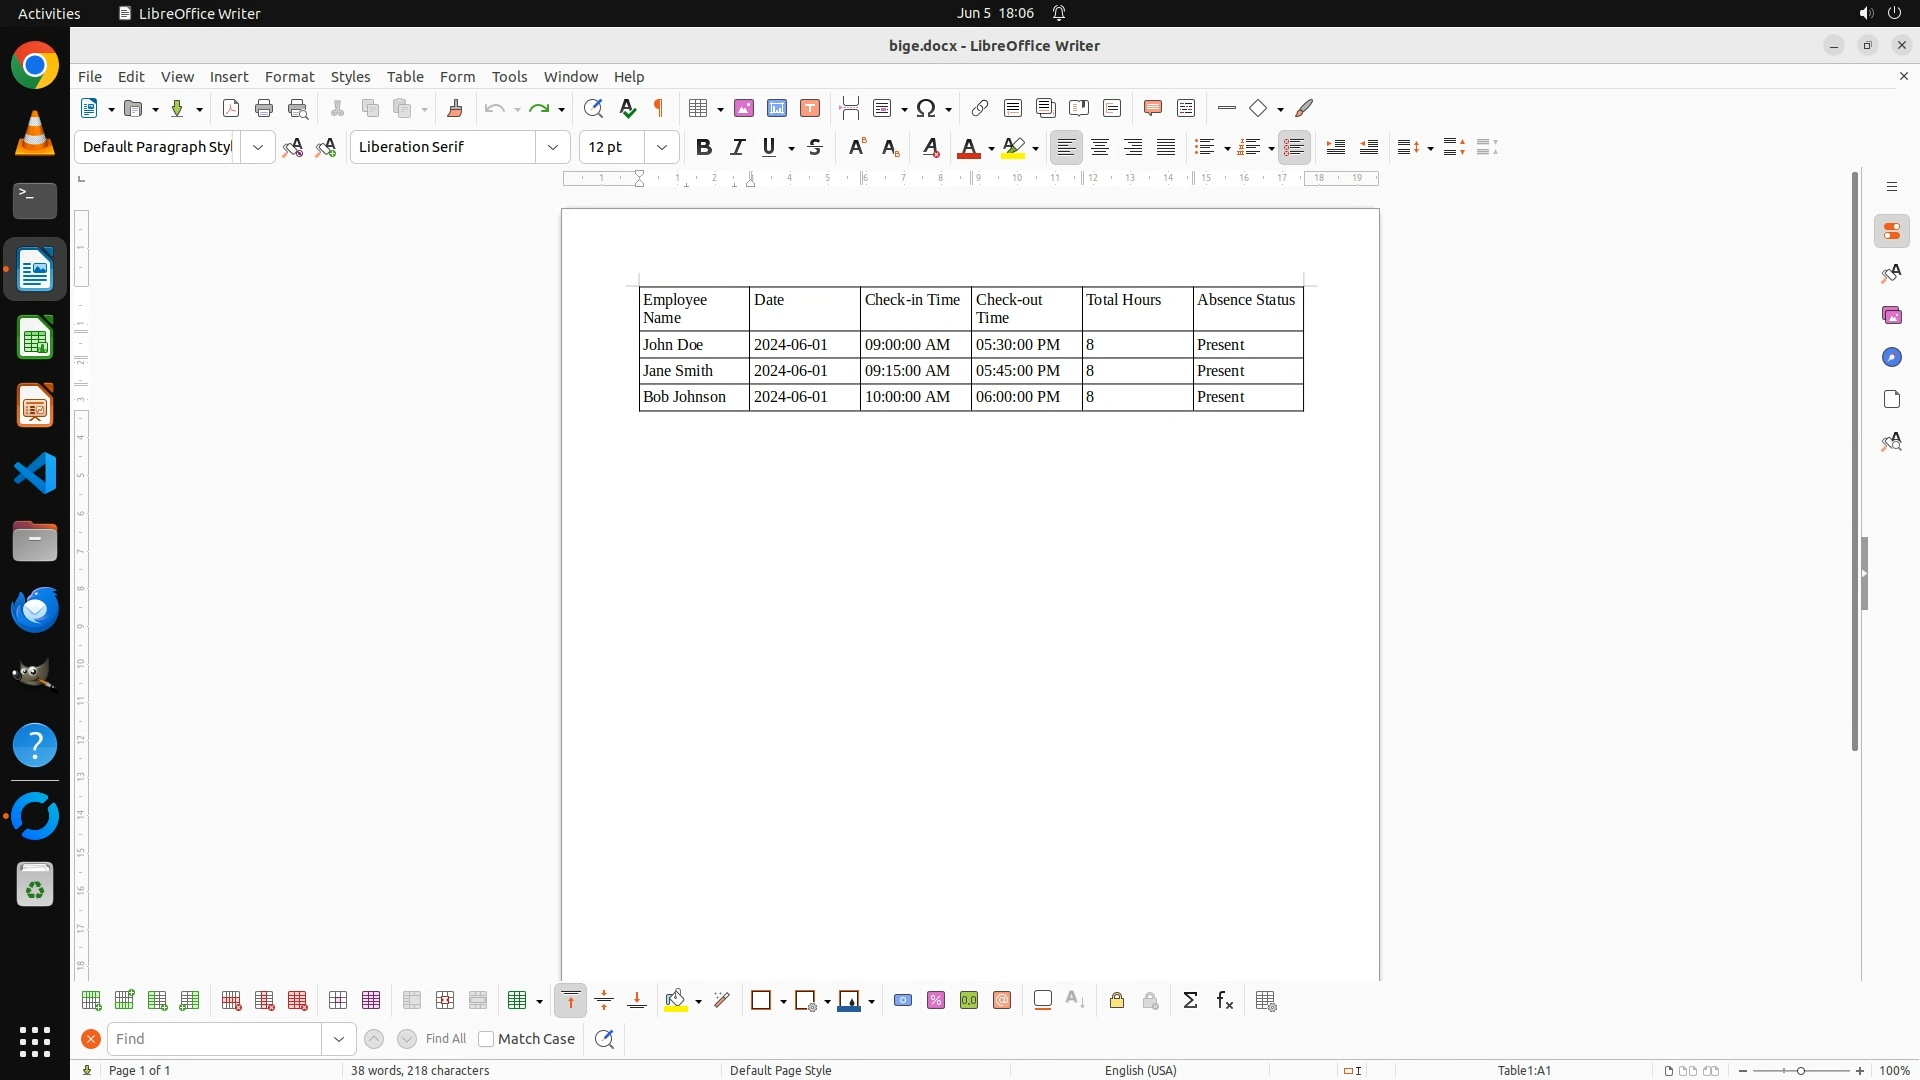
Task: Toggle Bold formatting
Action: 704,147
